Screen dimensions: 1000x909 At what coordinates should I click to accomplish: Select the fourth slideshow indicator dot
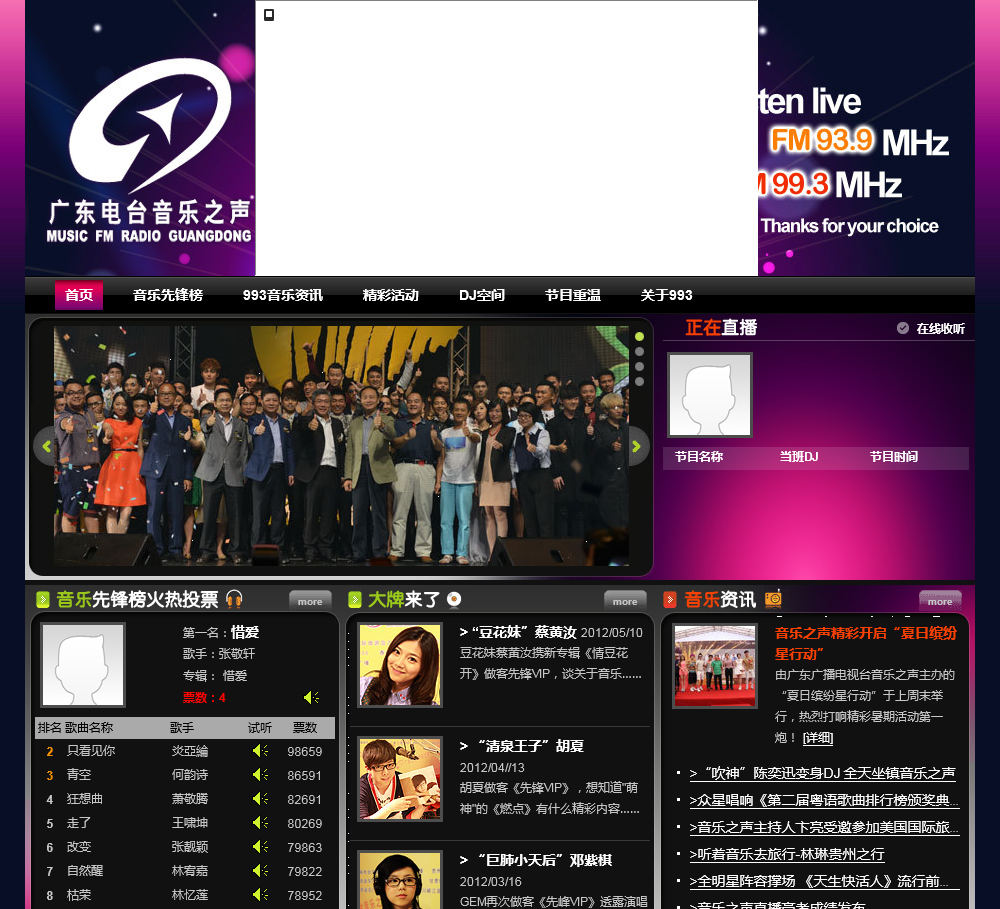[x=640, y=381]
